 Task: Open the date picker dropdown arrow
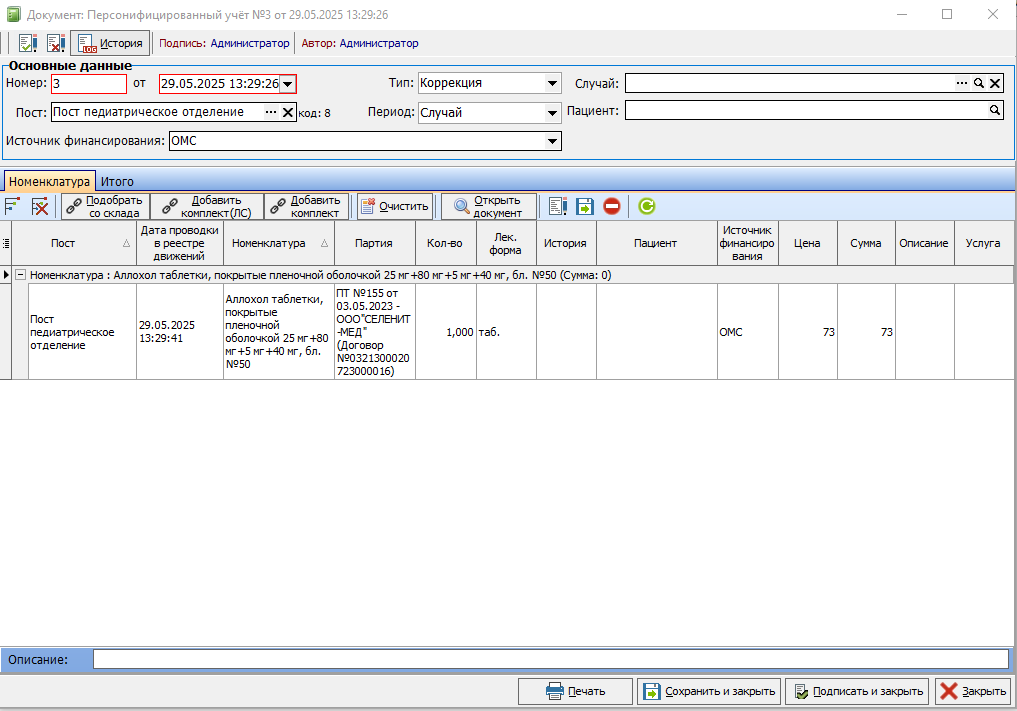(287, 84)
